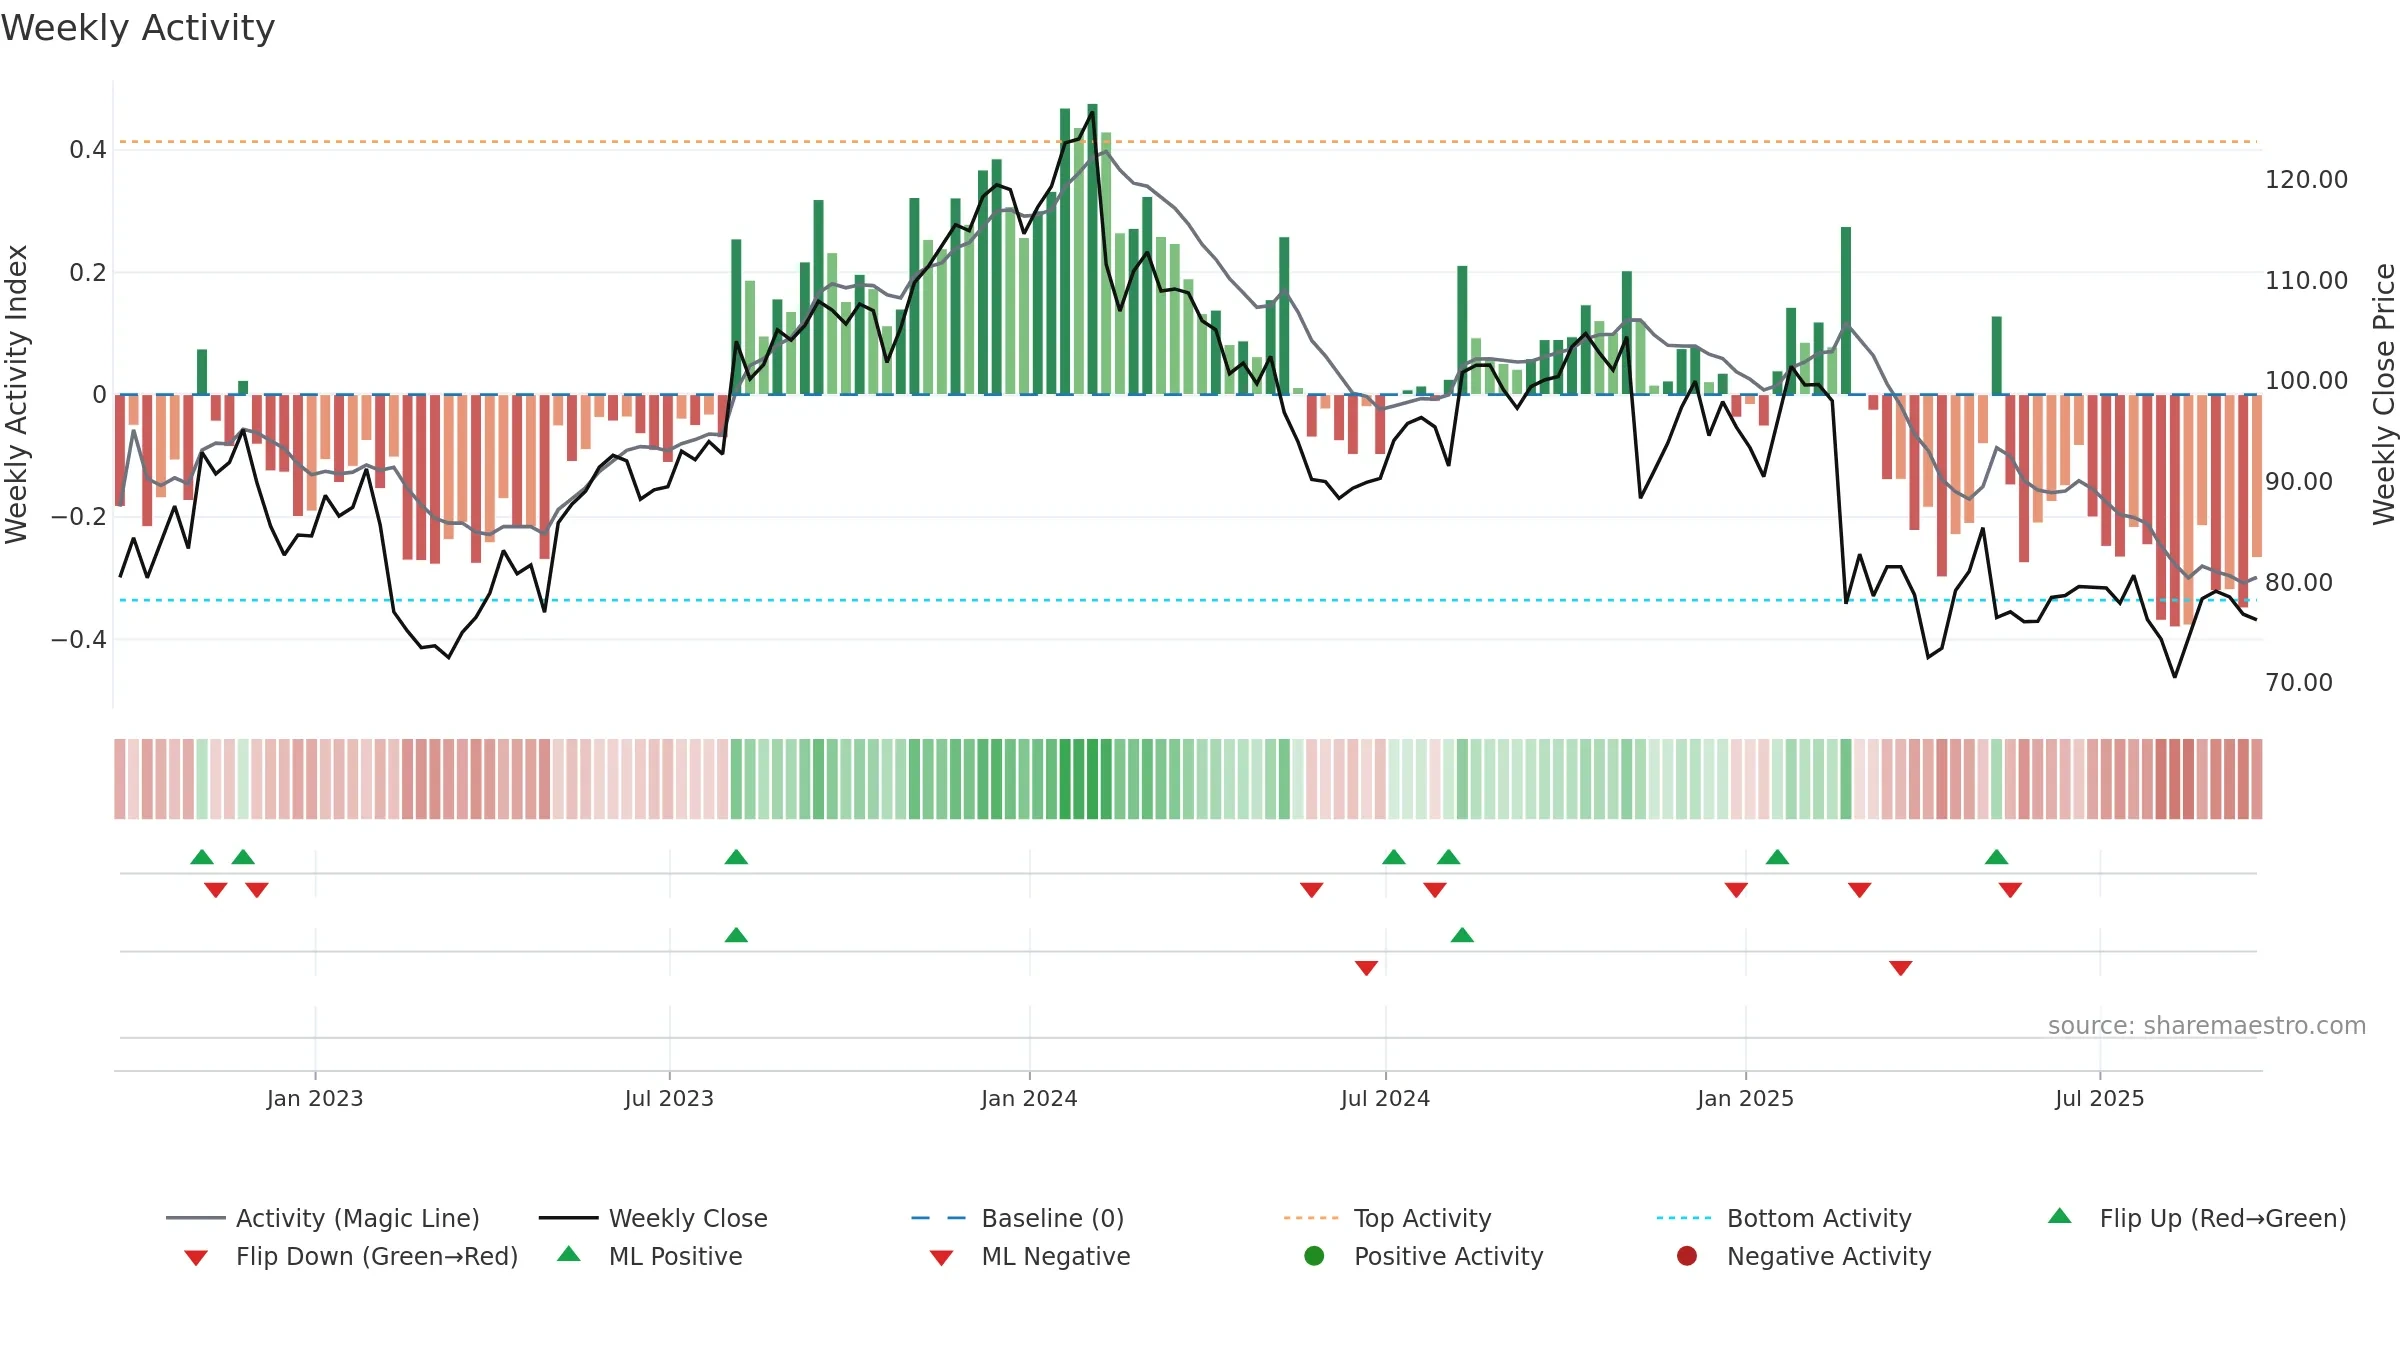Toggle the Baseline (0) legend entry
Viewport: 2400px width, 1350px height.
pos(1018,1218)
